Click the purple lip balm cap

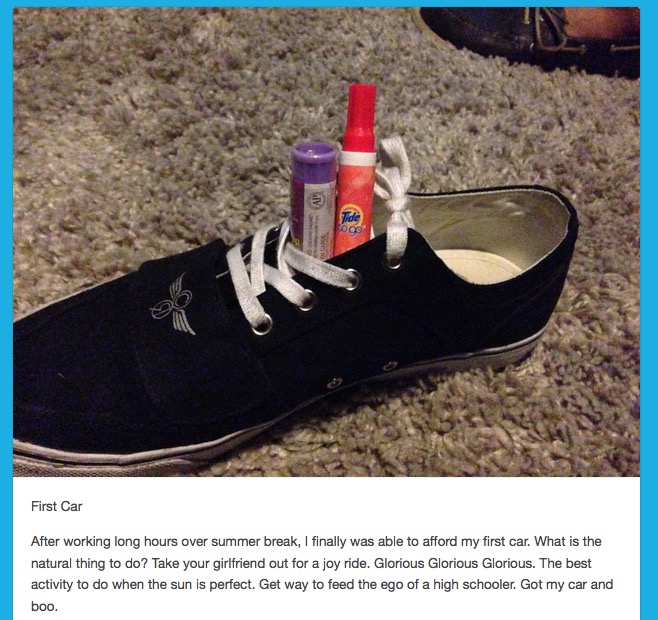(314, 159)
